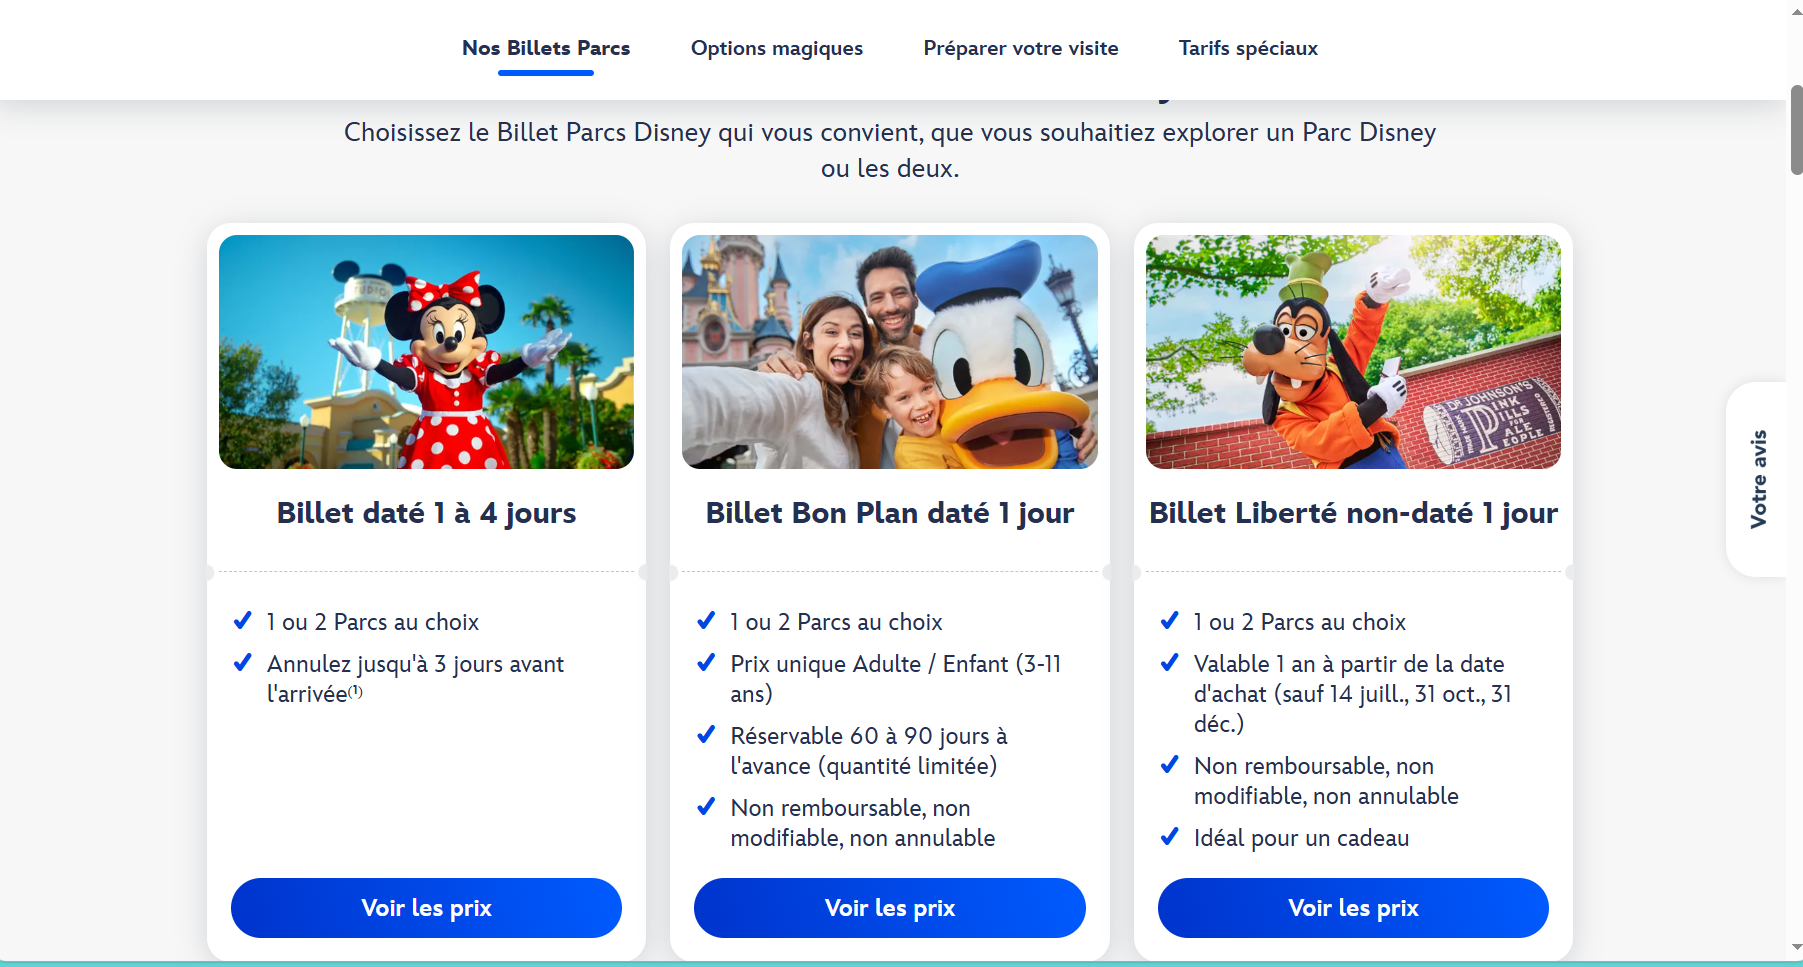Click checkmark beside Prix unique Adulte / Enfant
Viewport: 1803px width, 967px height.
706,663
